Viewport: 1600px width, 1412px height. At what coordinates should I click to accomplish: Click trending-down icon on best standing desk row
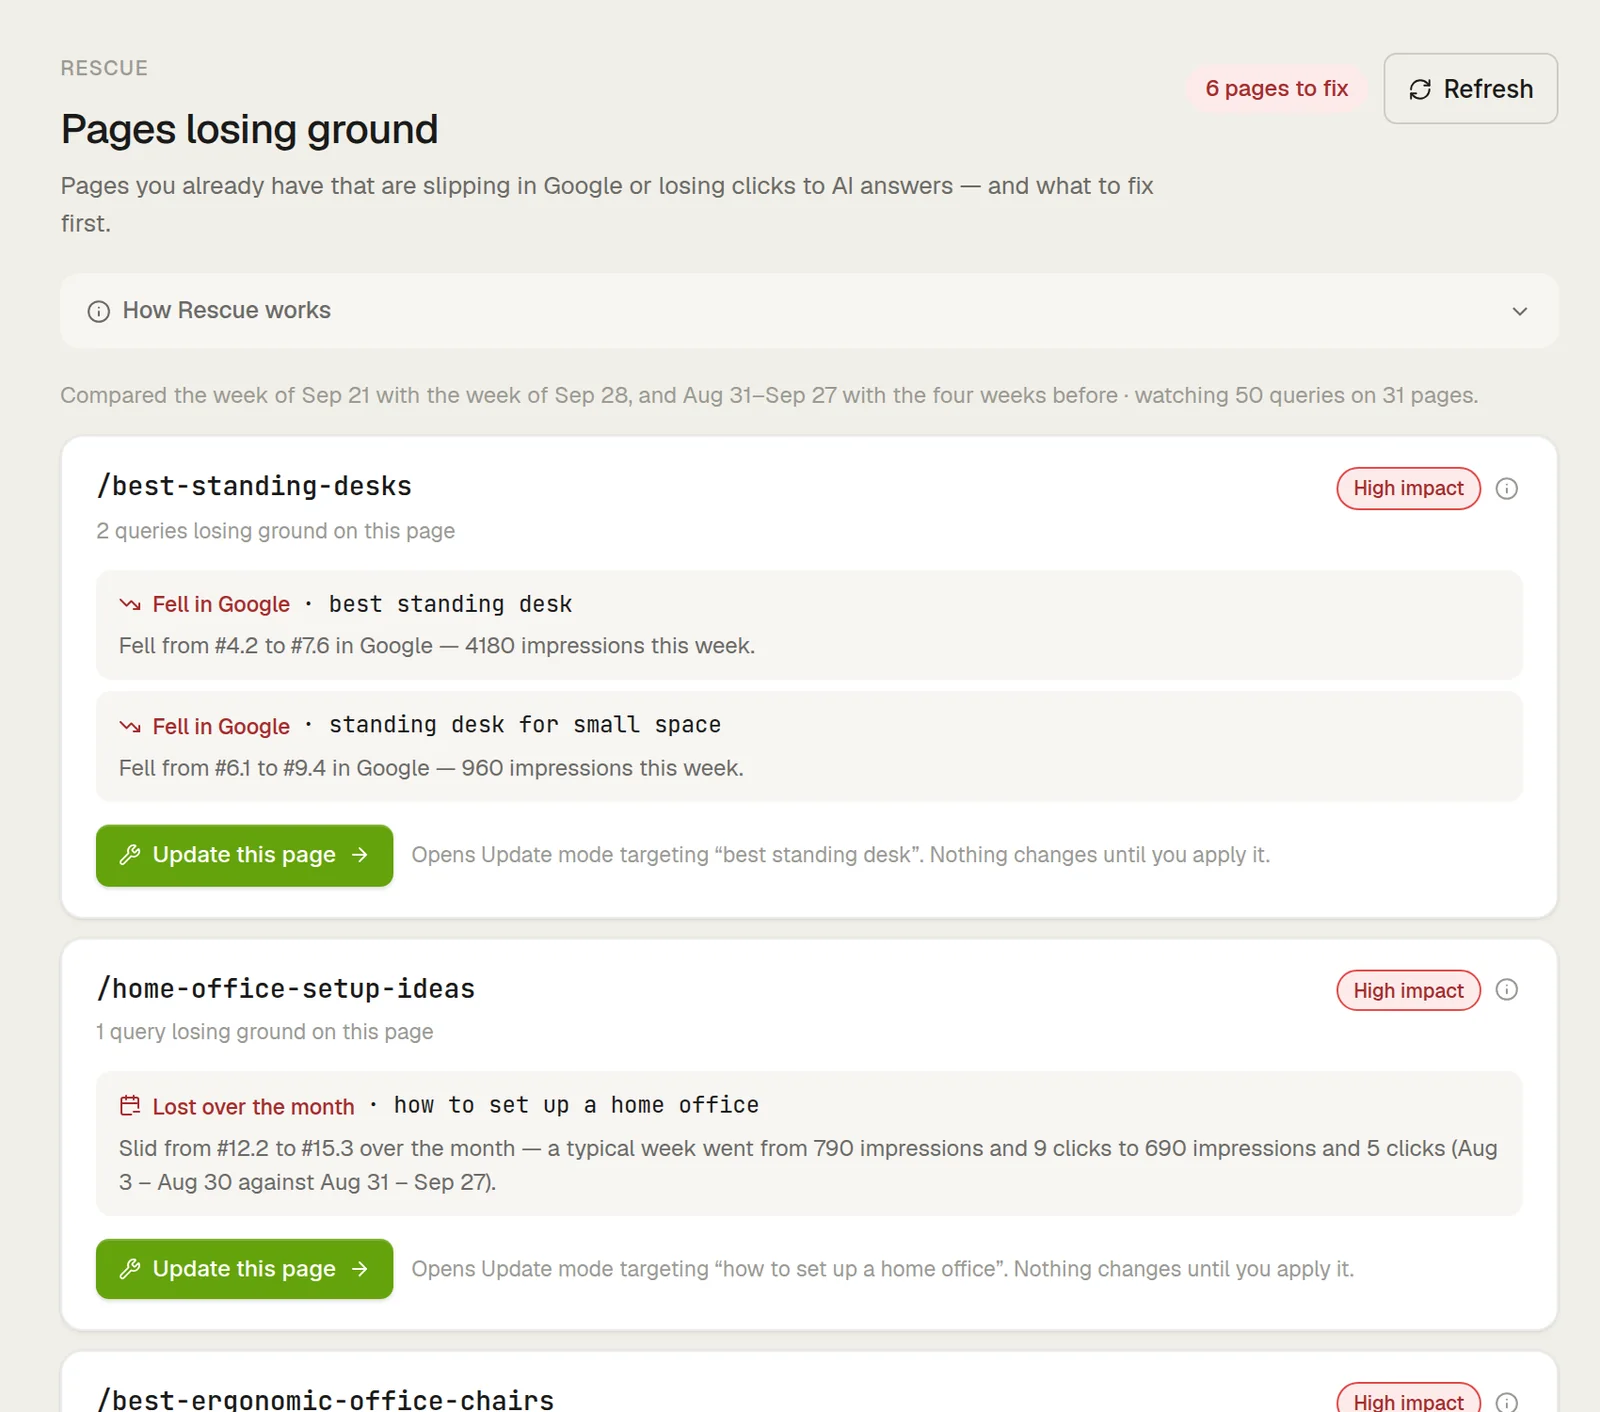coord(130,604)
